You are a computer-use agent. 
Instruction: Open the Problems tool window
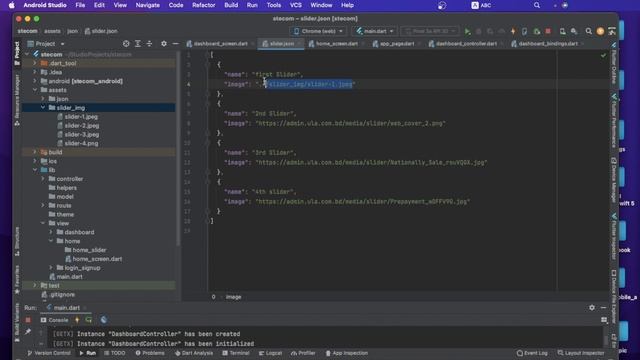click(x=150, y=353)
